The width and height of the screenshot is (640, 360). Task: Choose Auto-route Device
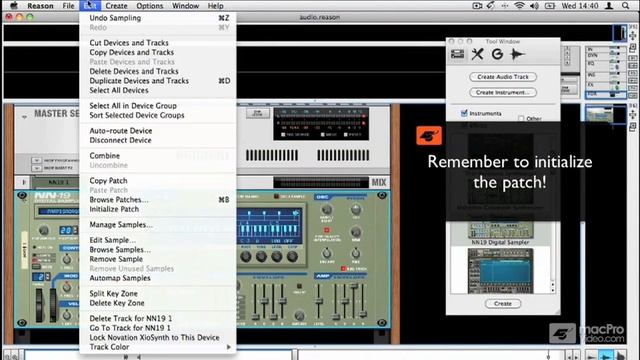pyautogui.click(x=158, y=131)
